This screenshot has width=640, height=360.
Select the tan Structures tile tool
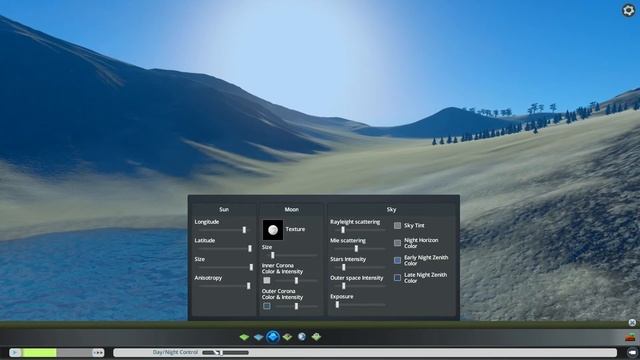click(287, 337)
